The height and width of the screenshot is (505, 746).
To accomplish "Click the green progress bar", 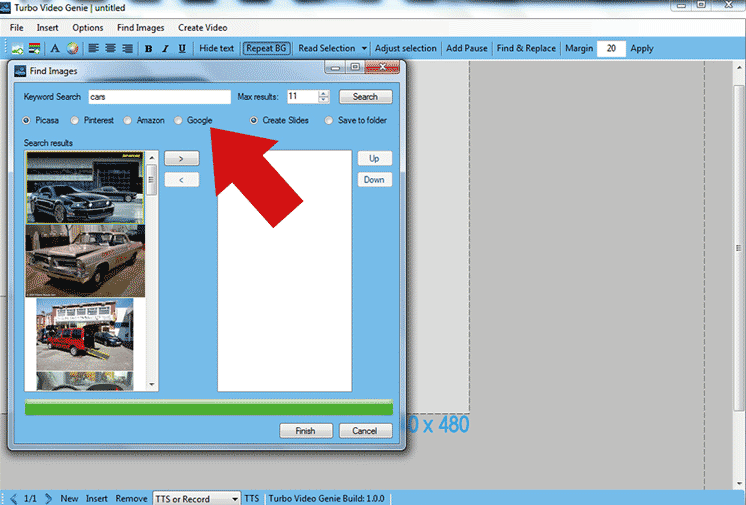I will 209,408.
